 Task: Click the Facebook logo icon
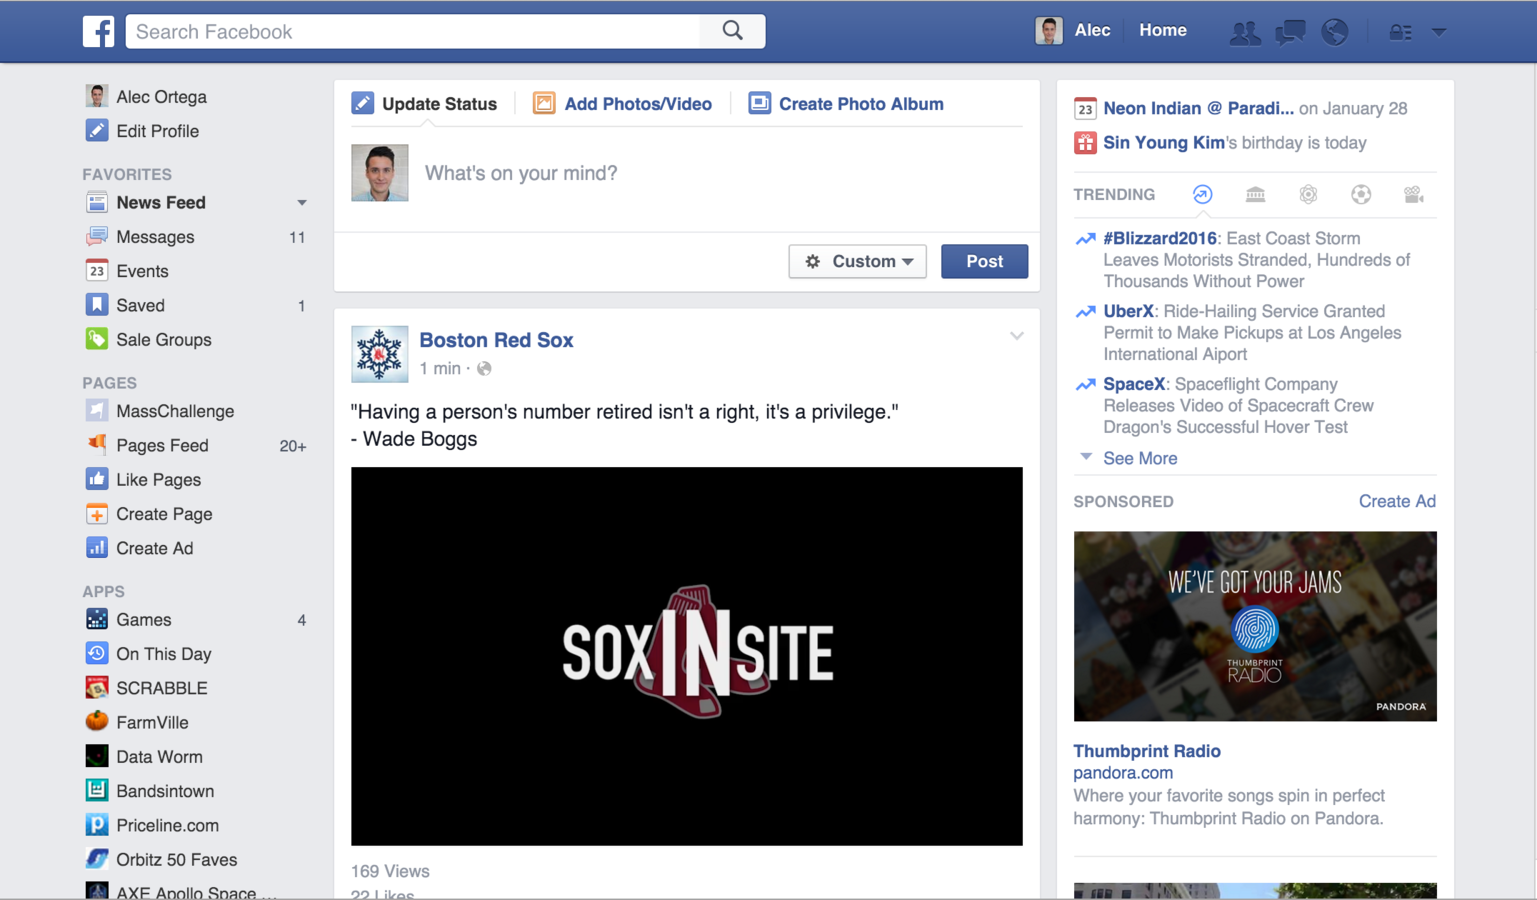coord(98,31)
